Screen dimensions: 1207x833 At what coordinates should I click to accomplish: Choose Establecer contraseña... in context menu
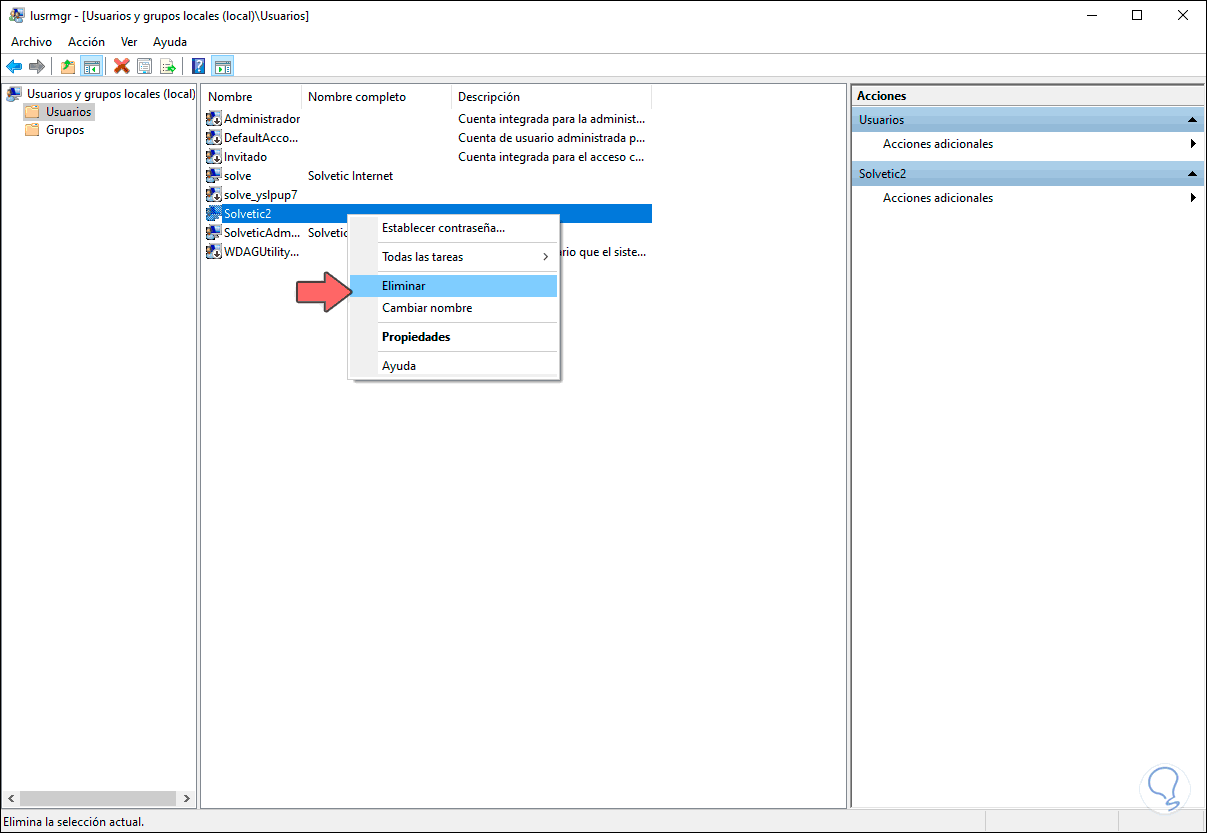pos(453,228)
